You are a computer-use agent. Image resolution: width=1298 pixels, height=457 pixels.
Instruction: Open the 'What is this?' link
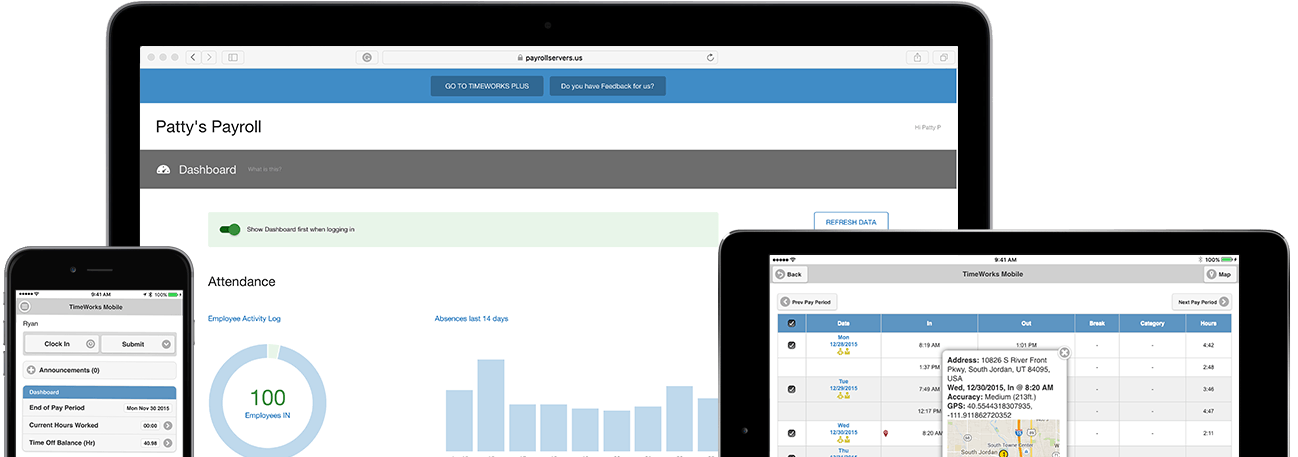click(x=265, y=170)
